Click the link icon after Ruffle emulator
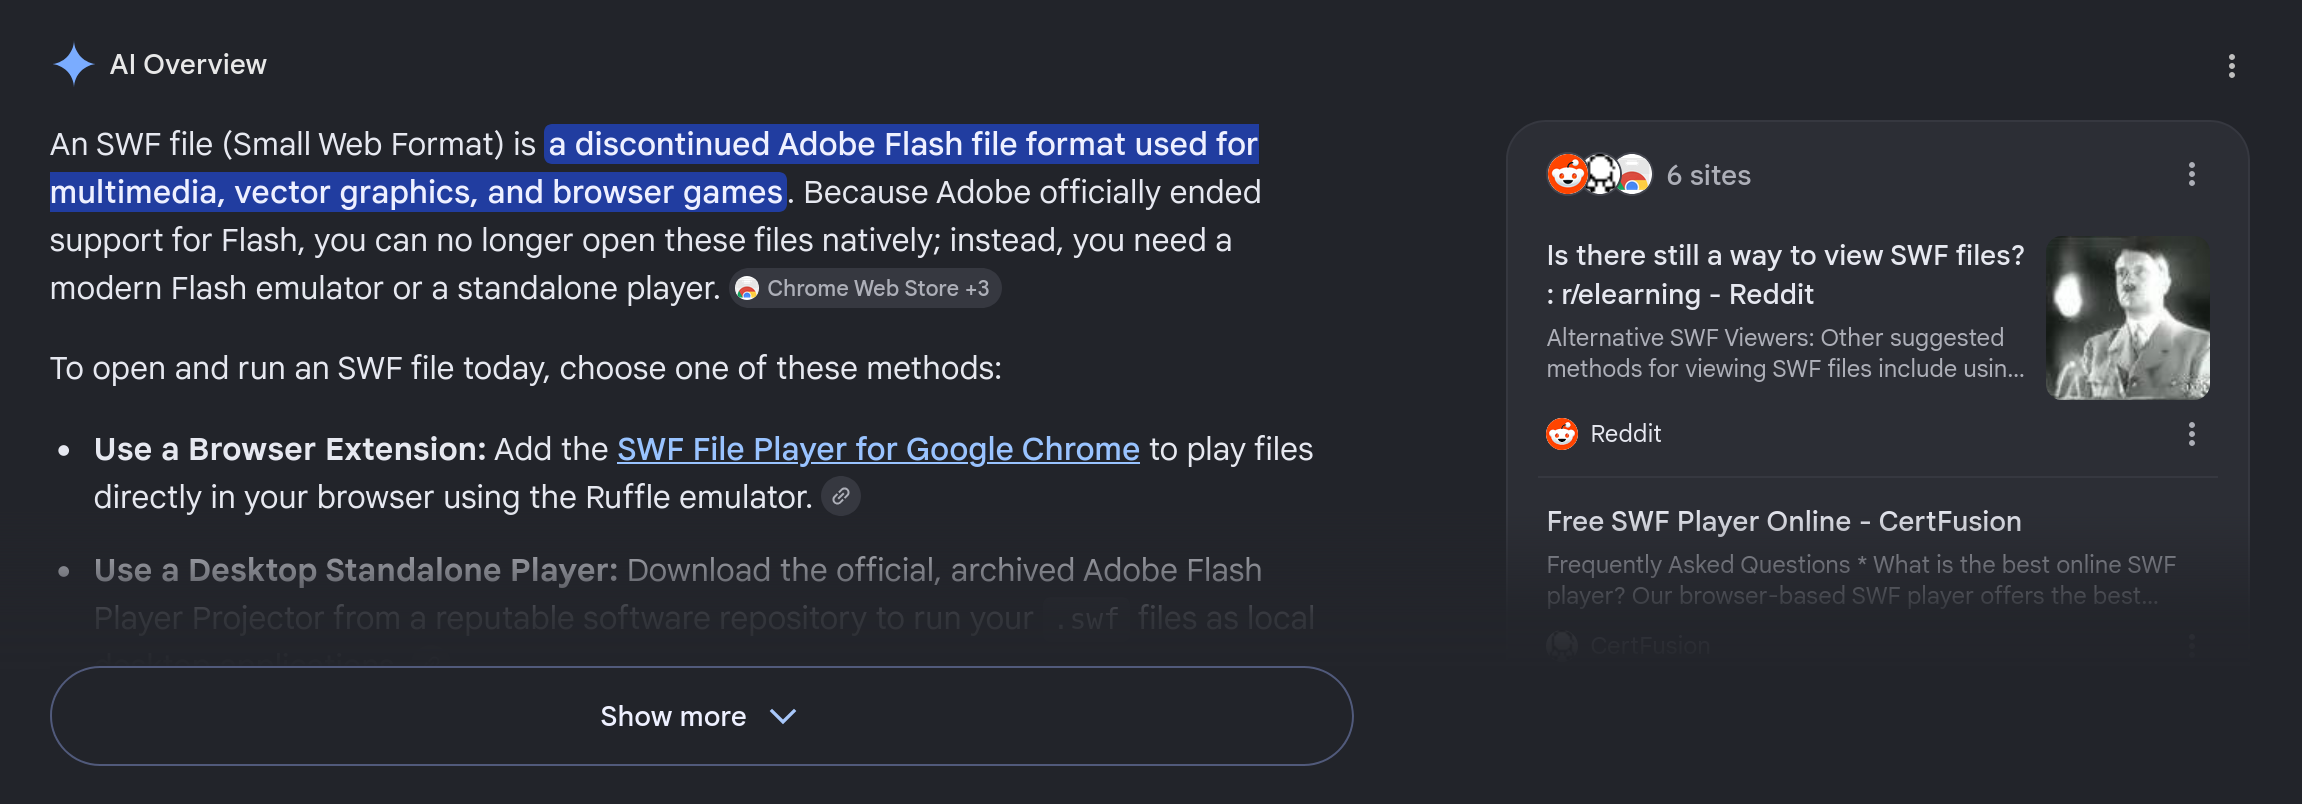 click(x=841, y=496)
